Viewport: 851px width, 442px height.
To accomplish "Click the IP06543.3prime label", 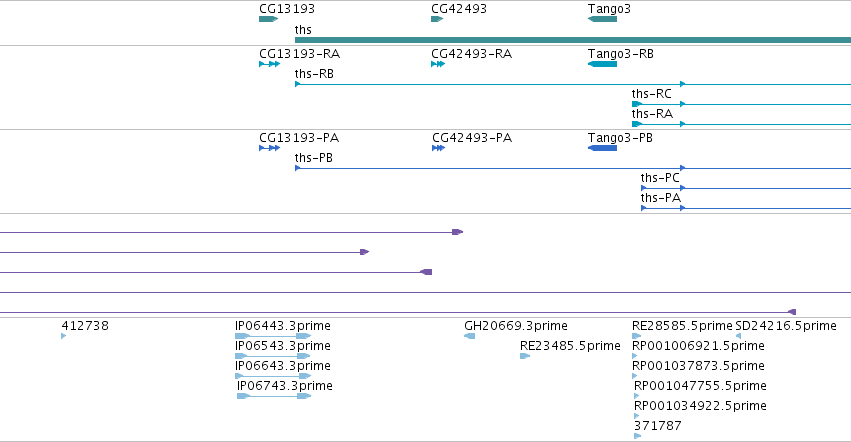I will tap(283, 346).
